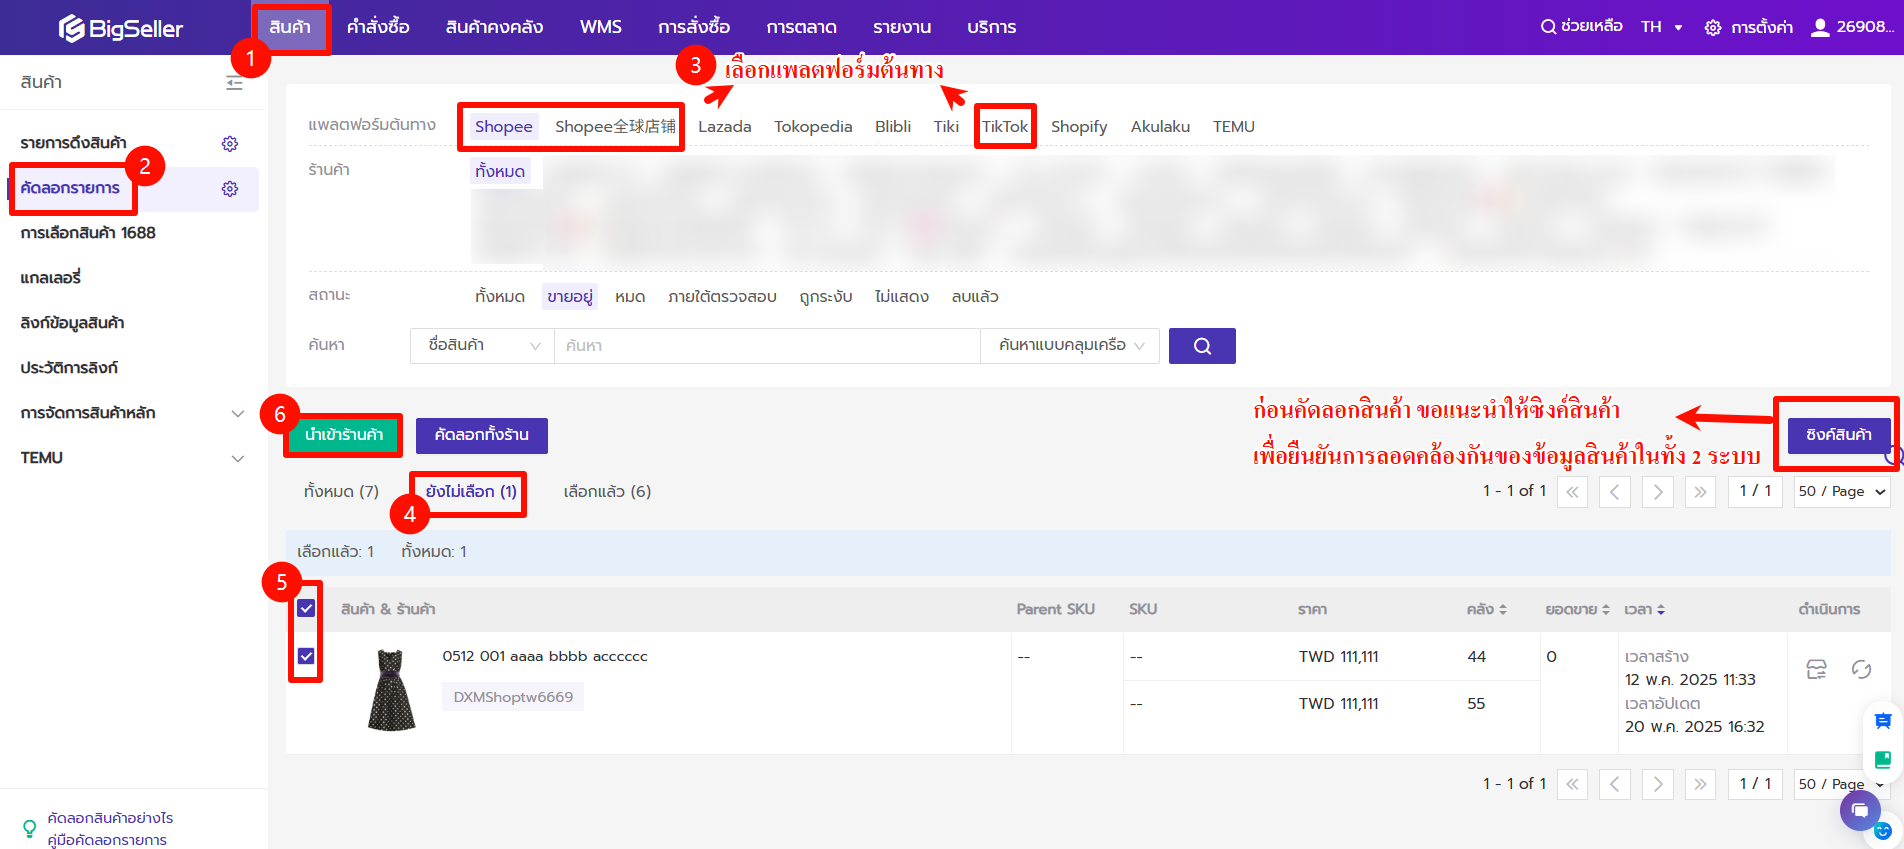Open คู่มือคัดลอกรายการ guide link
Viewport: 1904px width, 849px height.
point(107,840)
